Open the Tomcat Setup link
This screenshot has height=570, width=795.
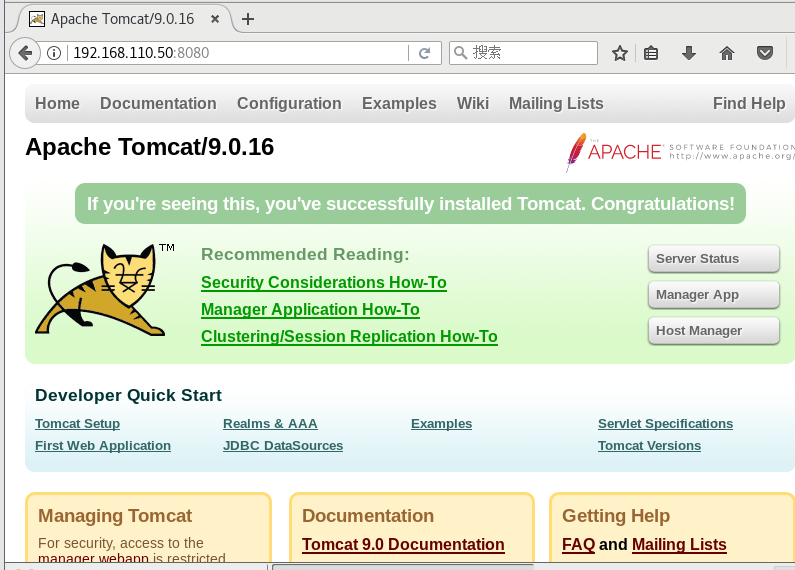[x=78, y=423]
